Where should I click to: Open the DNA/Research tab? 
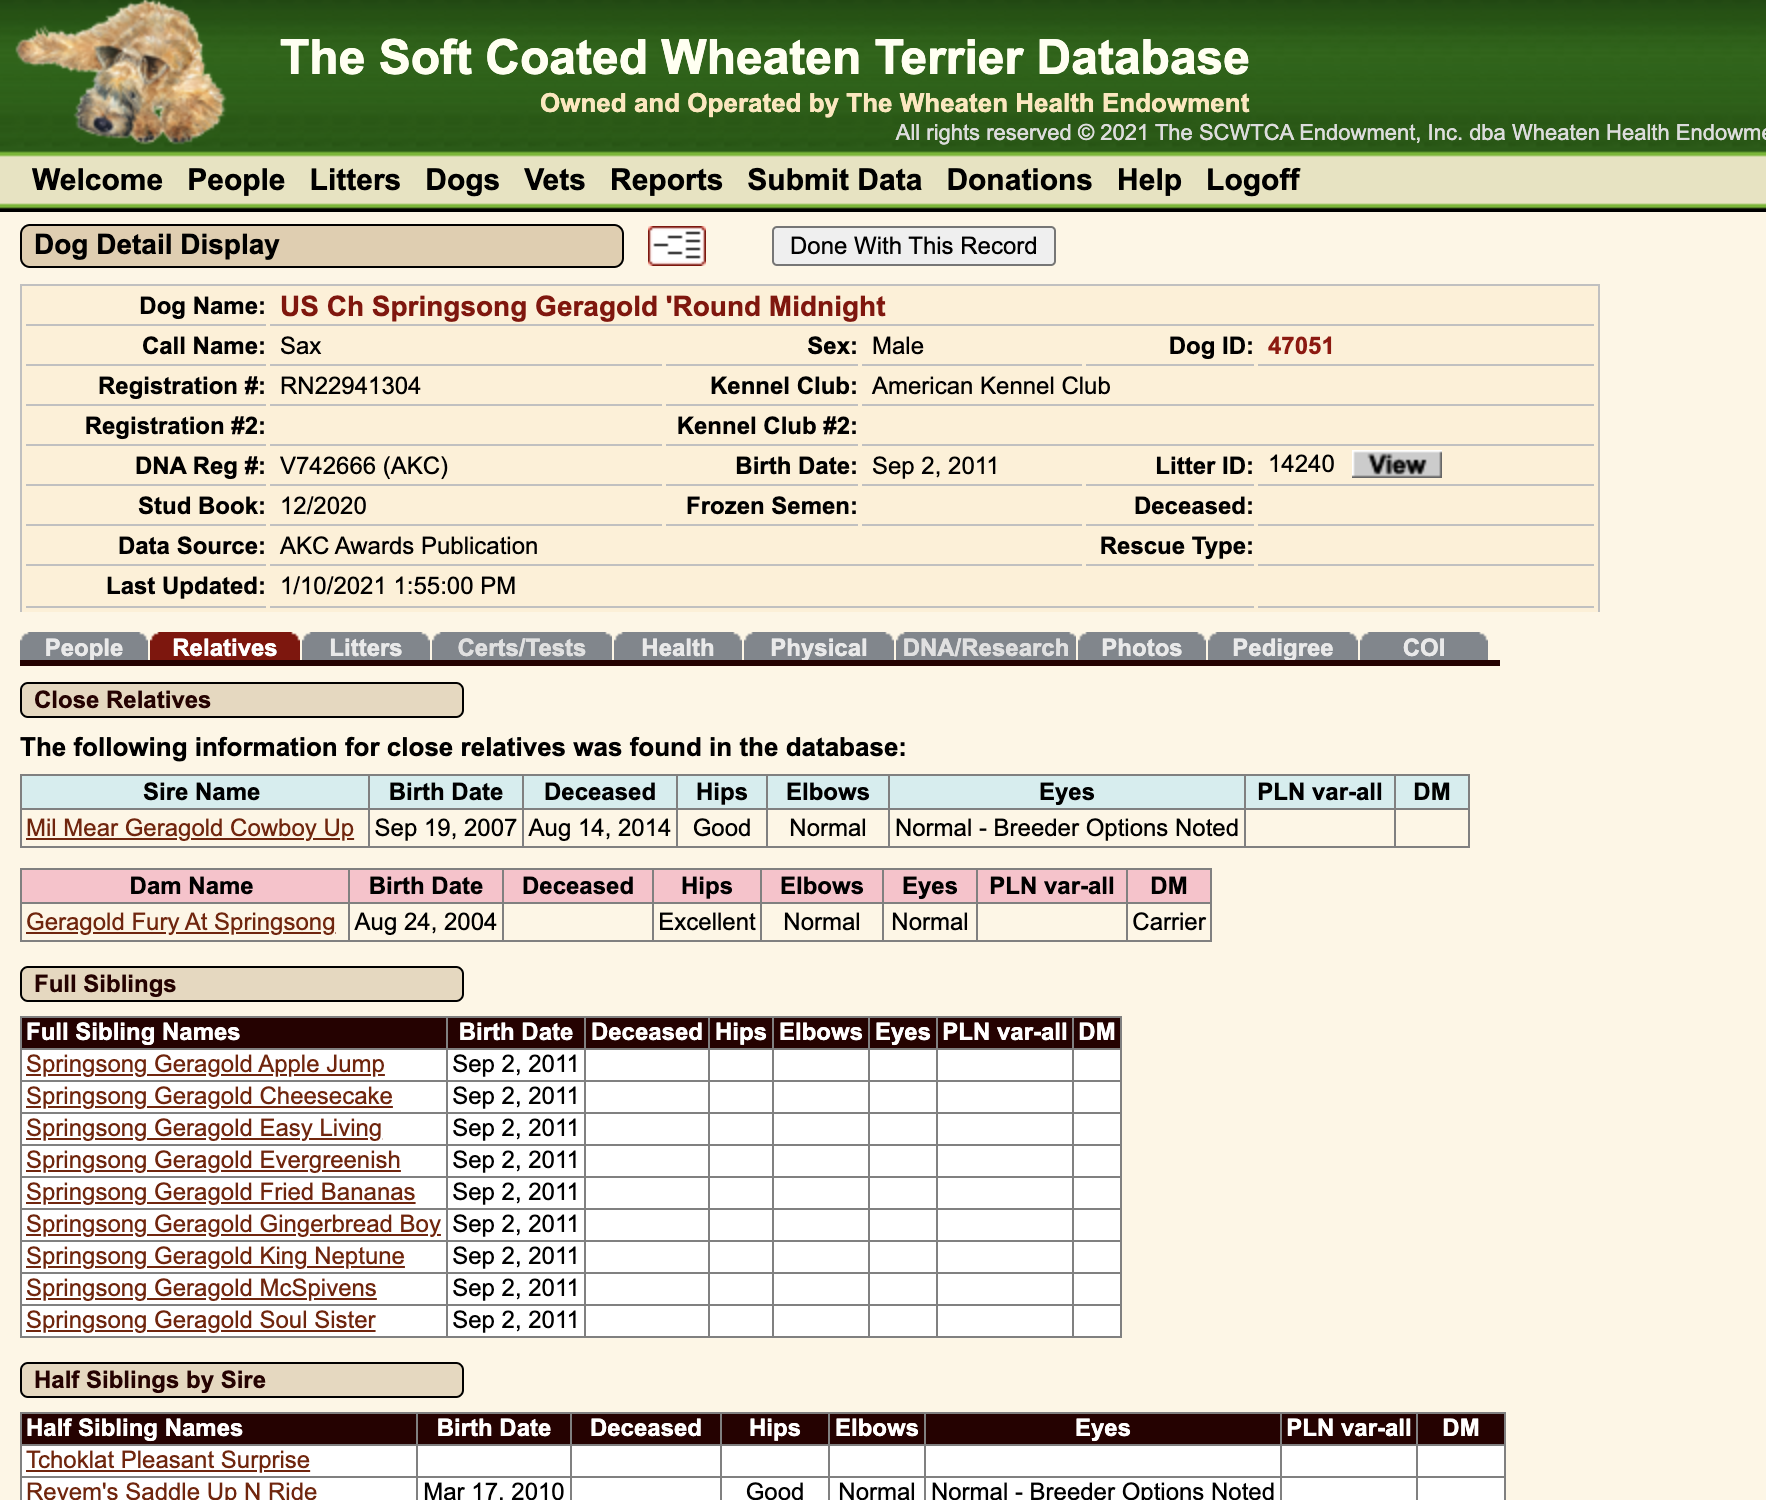tap(986, 647)
